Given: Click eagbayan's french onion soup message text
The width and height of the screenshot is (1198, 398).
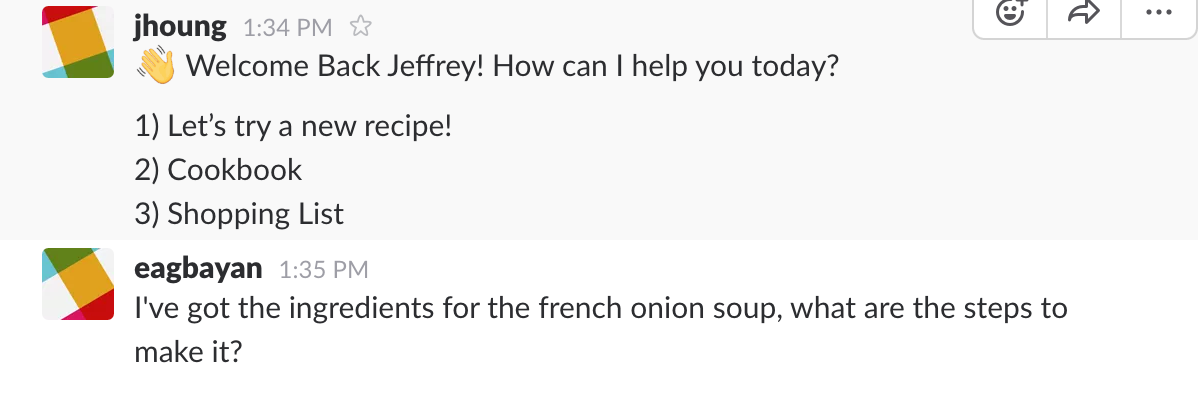Looking at the screenshot, I should pyautogui.click(x=601, y=331).
